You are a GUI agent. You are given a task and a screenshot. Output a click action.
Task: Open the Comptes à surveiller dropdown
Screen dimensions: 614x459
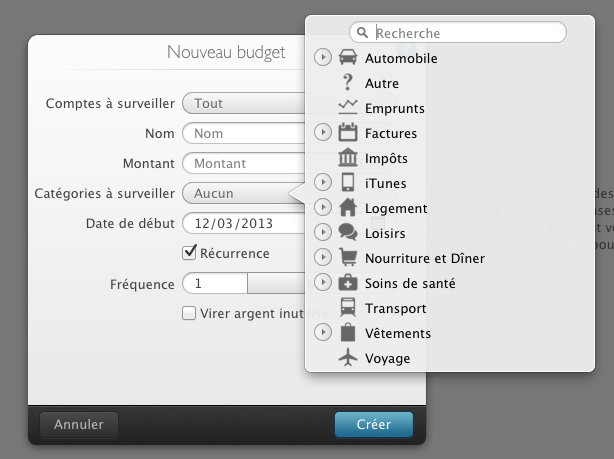click(244, 103)
